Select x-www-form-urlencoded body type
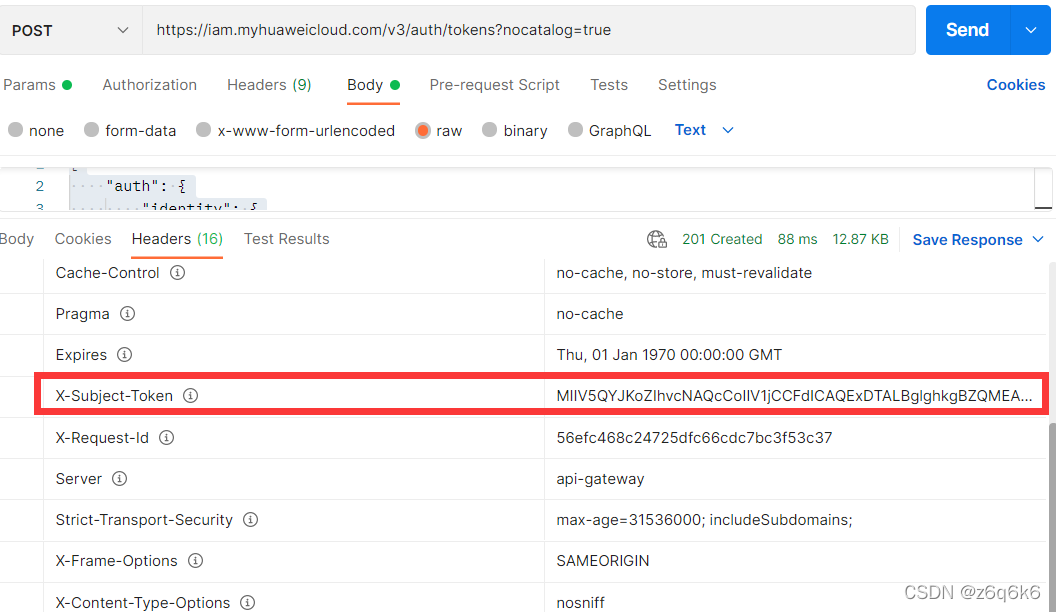Viewport: 1056px width, 612px height. [203, 130]
